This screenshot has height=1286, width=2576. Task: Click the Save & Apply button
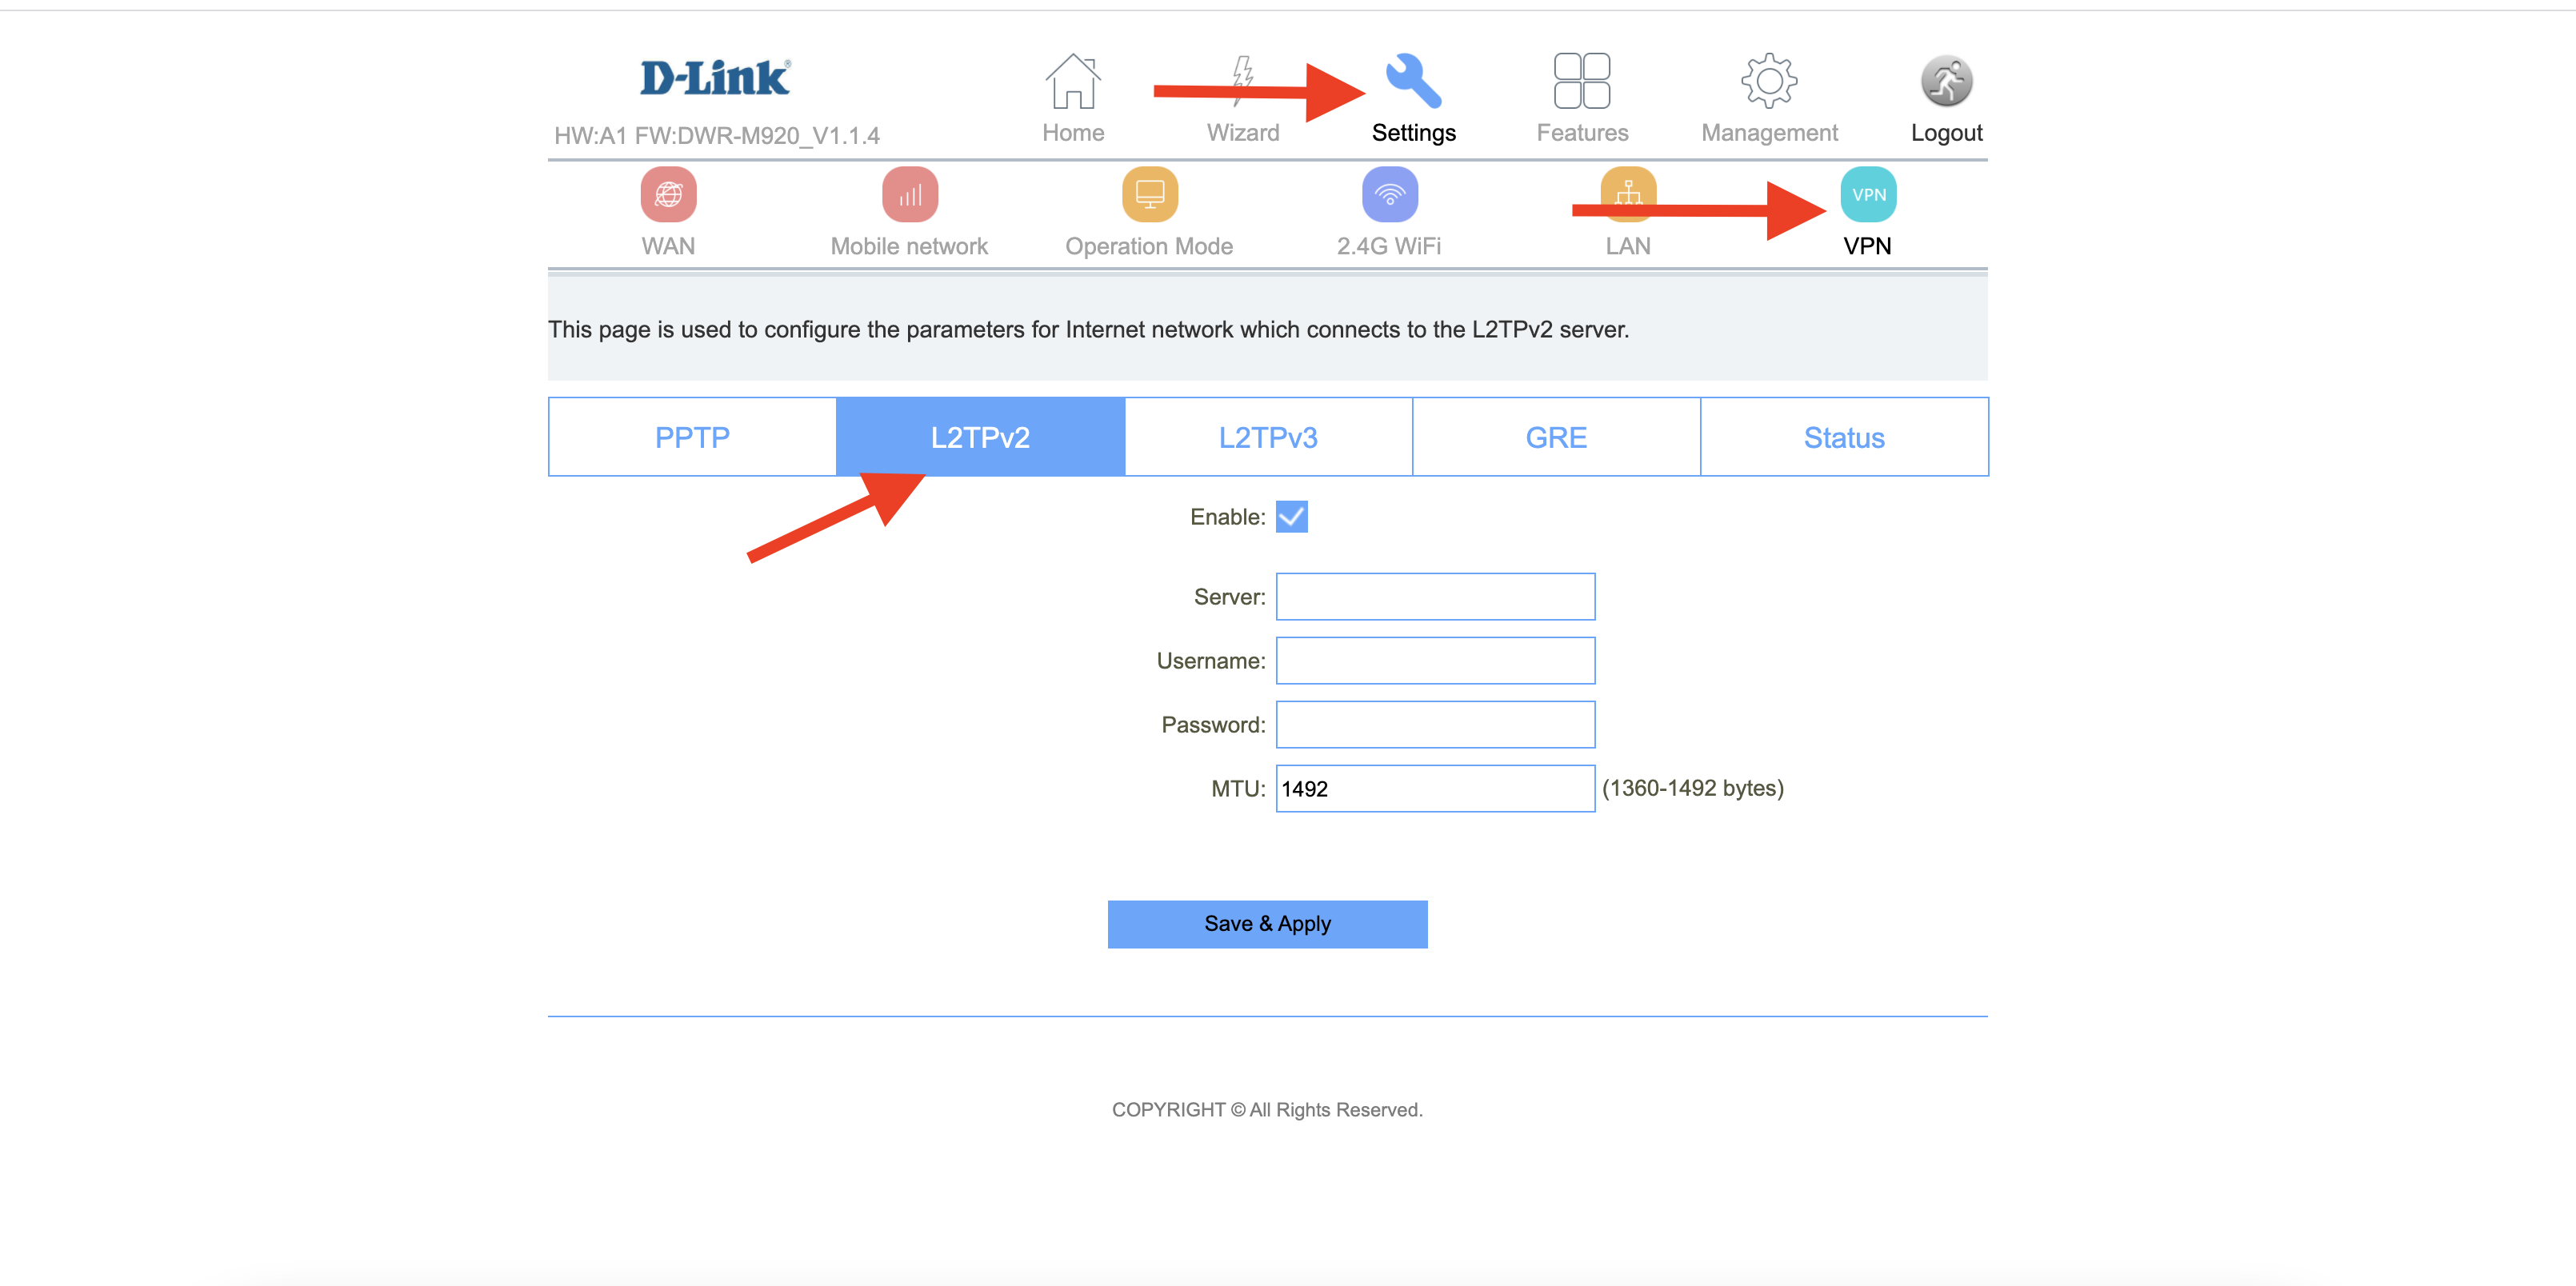[x=1267, y=924]
